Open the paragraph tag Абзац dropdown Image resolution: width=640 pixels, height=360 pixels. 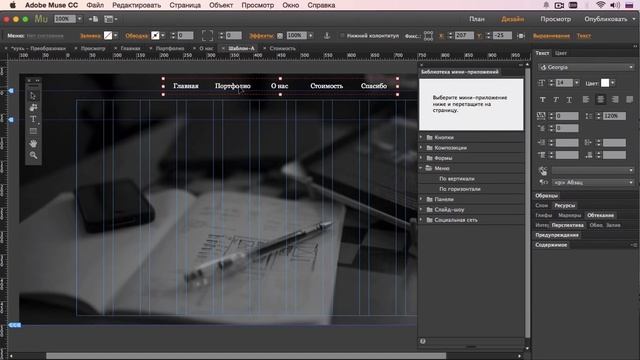pyautogui.click(x=593, y=182)
